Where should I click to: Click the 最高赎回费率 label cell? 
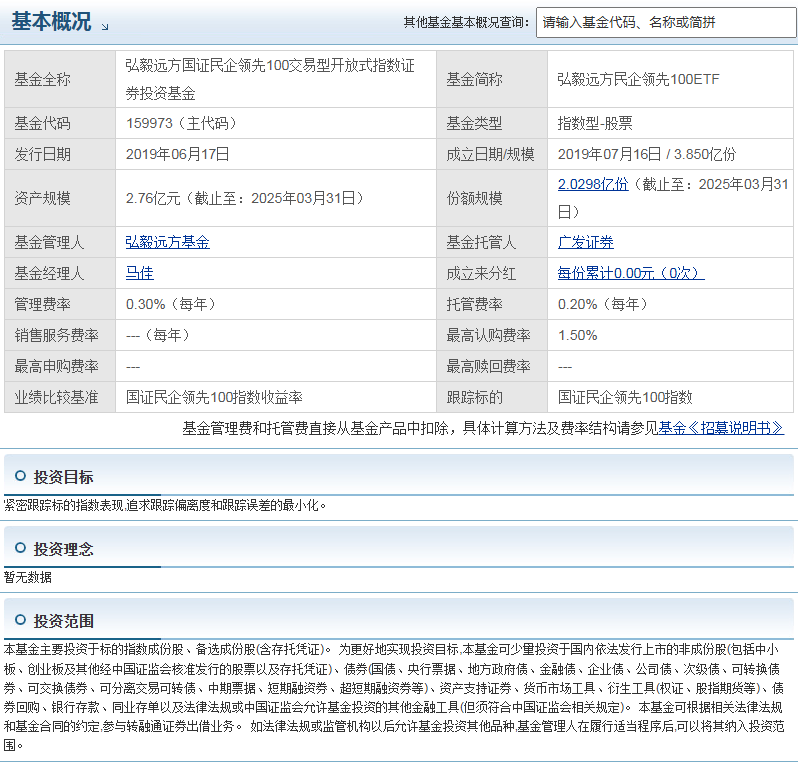pyautogui.click(x=492, y=366)
